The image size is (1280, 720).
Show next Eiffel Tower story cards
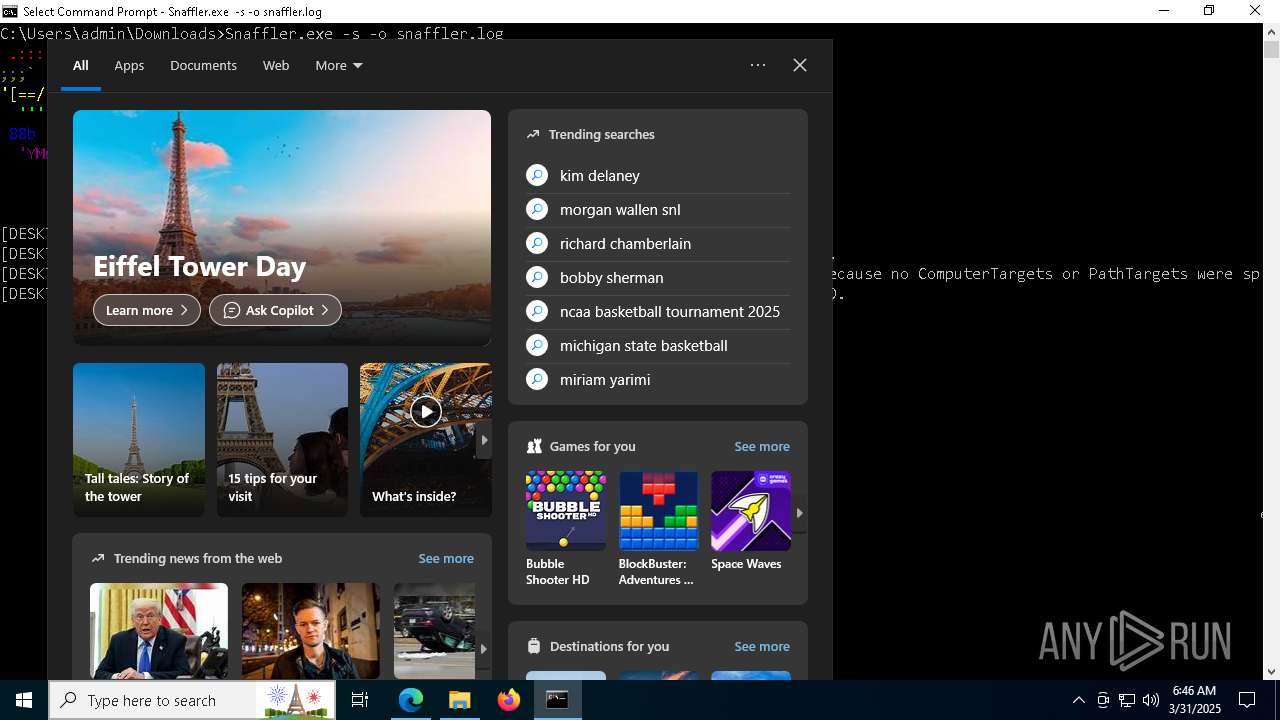[x=484, y=440]
